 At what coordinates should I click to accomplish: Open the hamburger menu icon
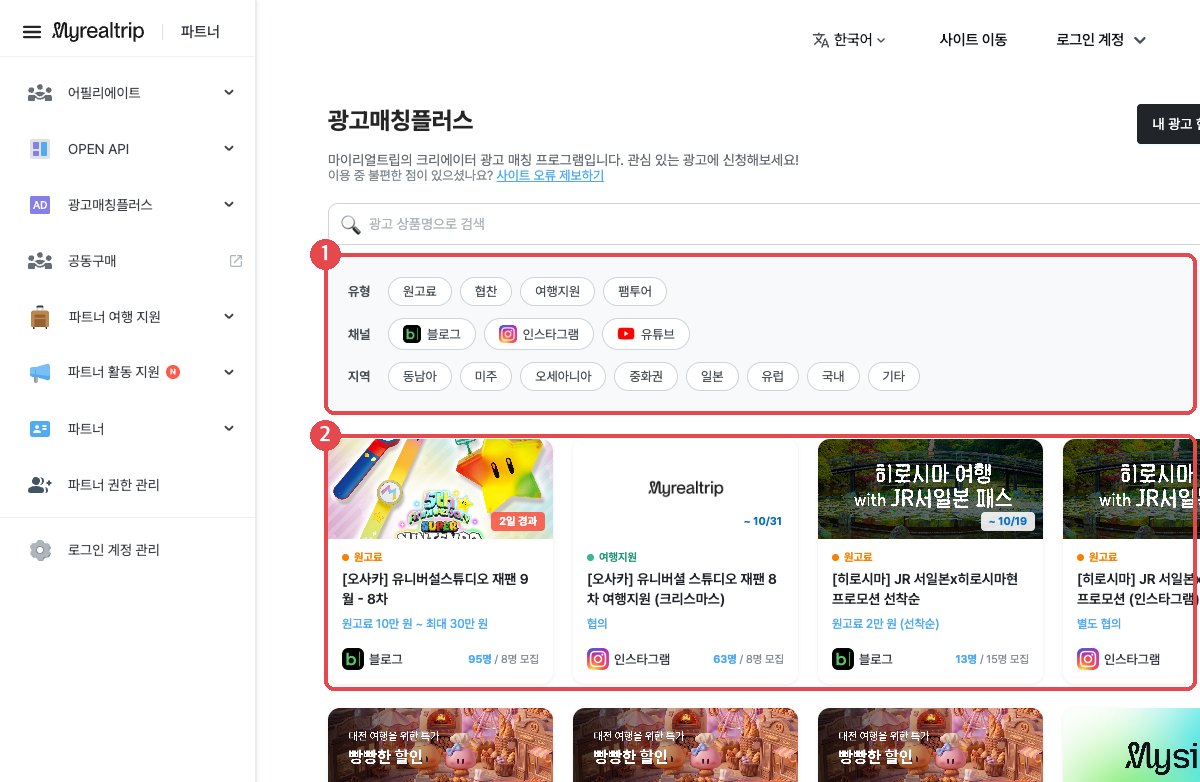(32, 32)
